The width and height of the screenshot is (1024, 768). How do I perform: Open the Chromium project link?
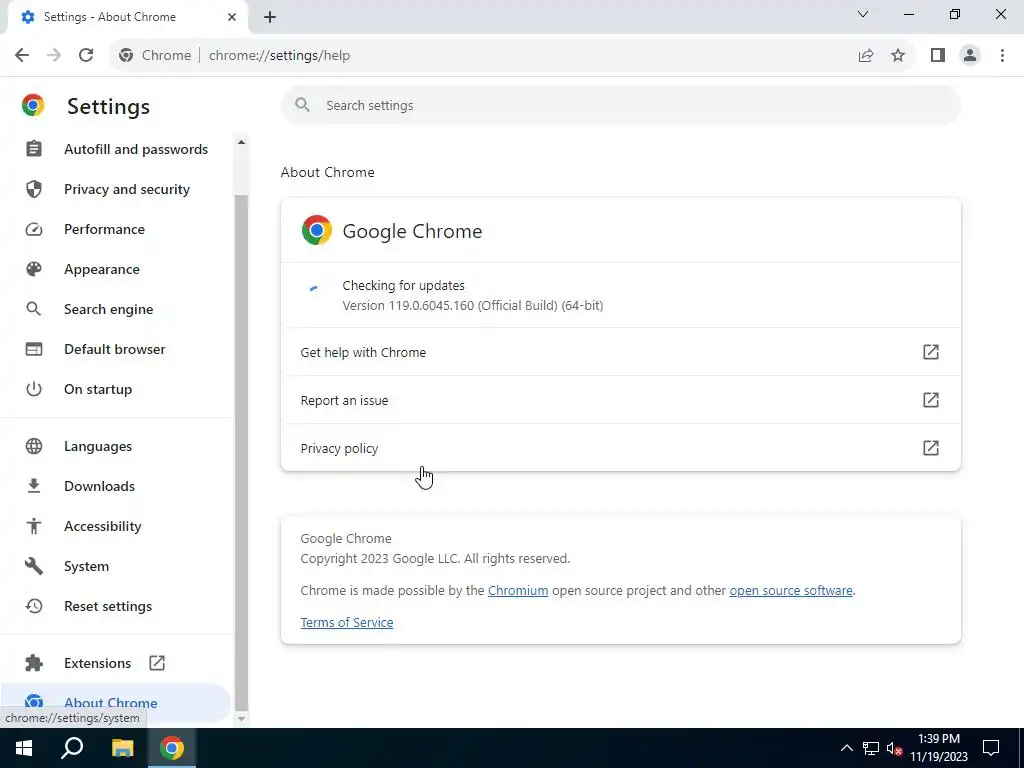point(518,590)
